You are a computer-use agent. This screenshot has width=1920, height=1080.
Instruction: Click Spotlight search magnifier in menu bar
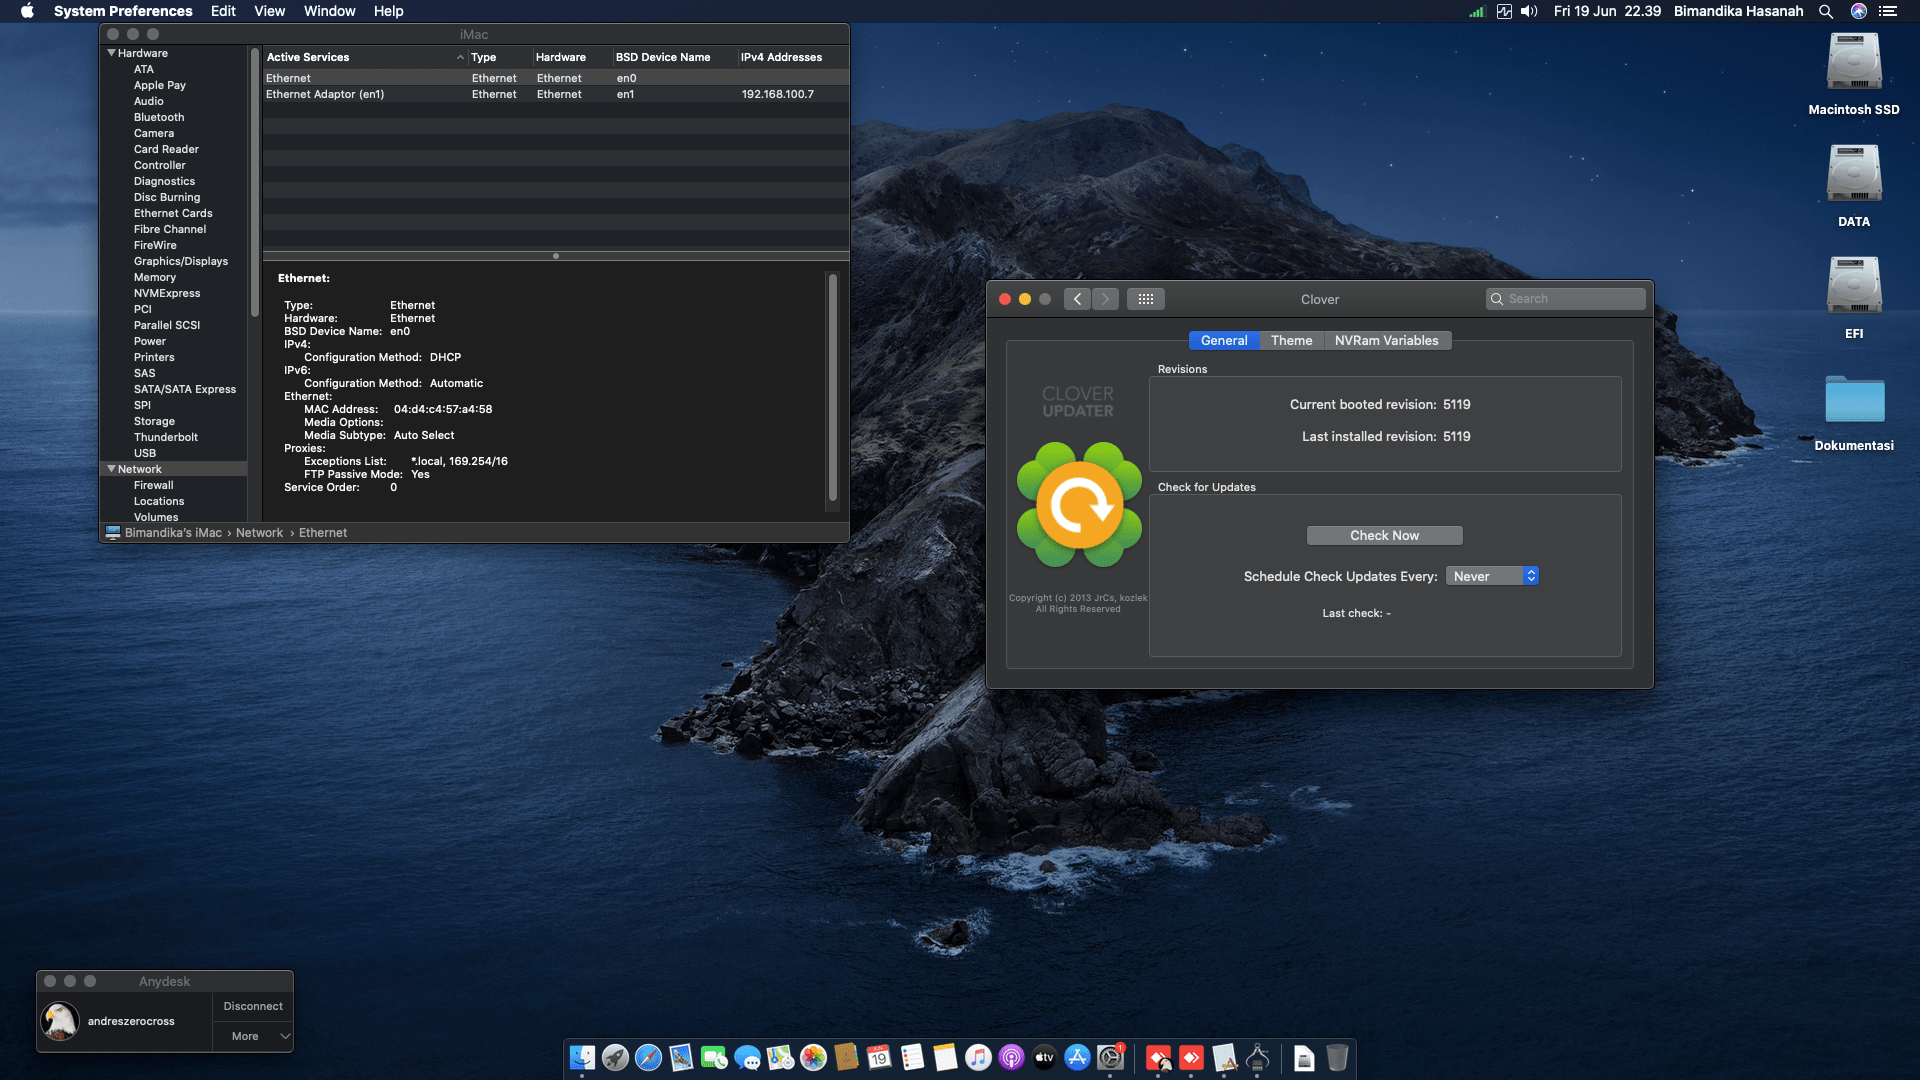coord(1826,11)
